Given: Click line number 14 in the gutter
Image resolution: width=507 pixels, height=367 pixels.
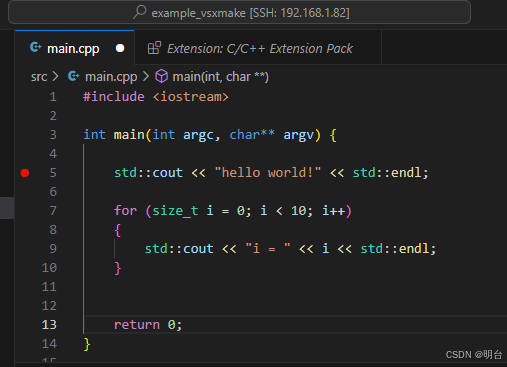Looking at the screenshot, I should [x=49, y=344].
